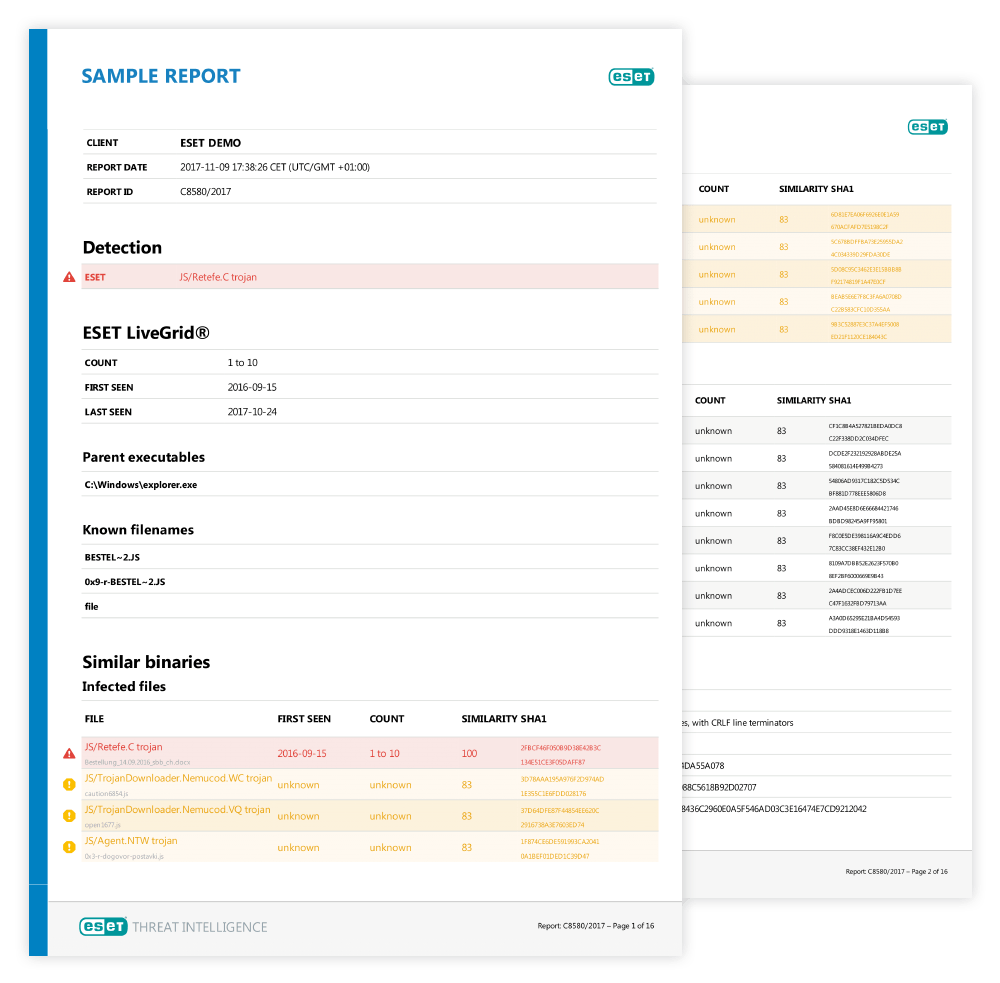Viewport: 1000px width, 983px height.
Task: Select the report ID value C8580/2017
Action: [x=205, y=191]
